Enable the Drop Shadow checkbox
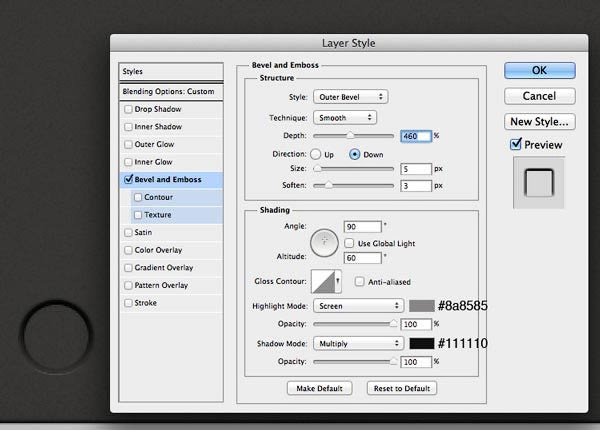Screen dimensions: 600x430 tap(128, 109)
